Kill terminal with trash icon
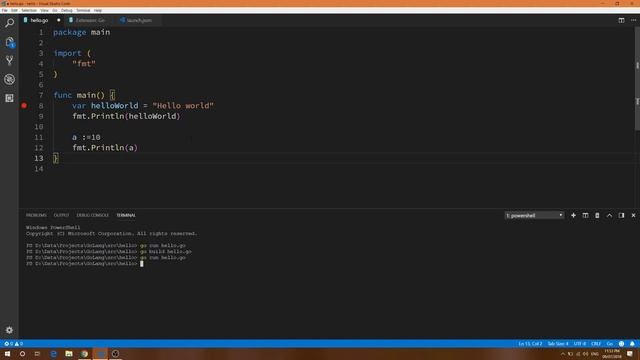 (597, 216)
